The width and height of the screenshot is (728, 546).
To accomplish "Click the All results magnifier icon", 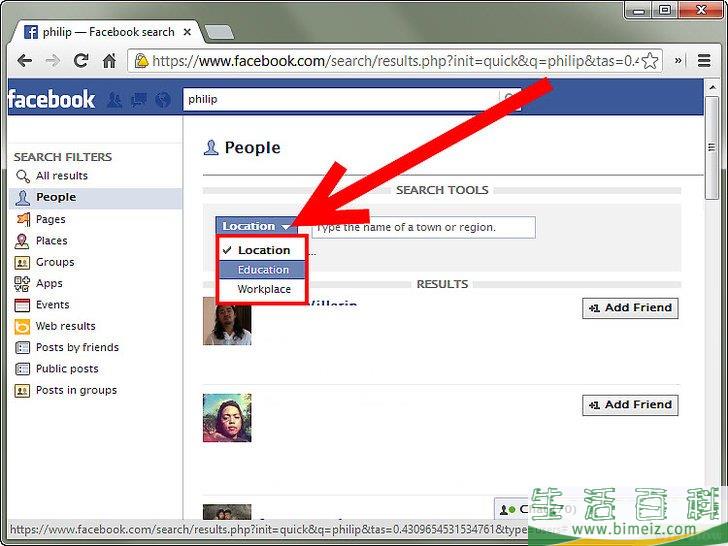I will 22,176.
